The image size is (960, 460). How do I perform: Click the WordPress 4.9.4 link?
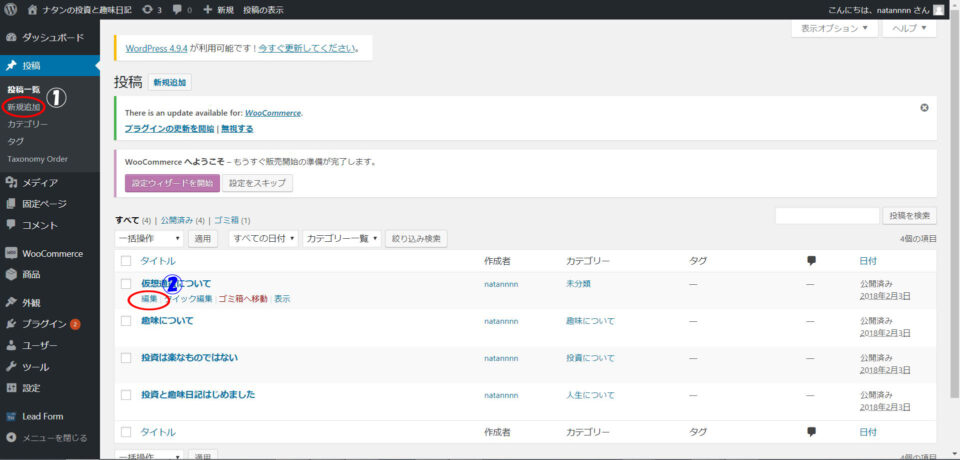pyautogui.click(x=156, y=48)
